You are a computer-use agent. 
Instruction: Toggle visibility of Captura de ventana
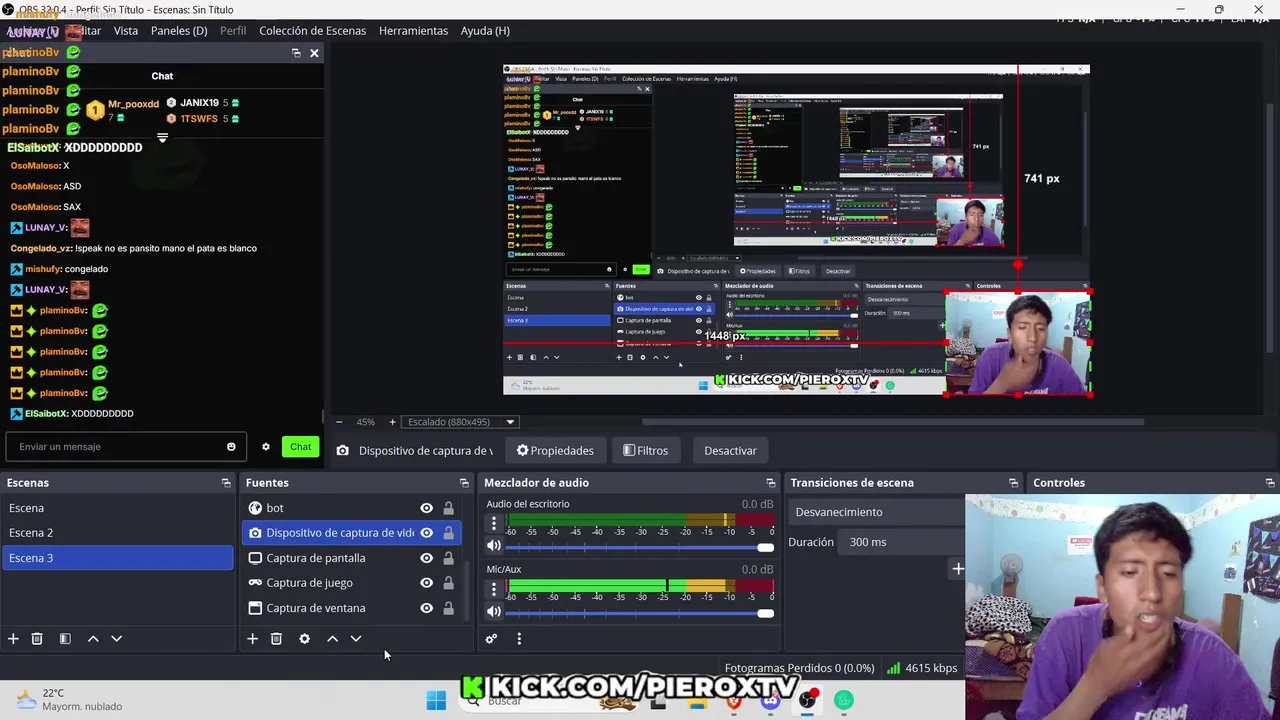point(427,608)
